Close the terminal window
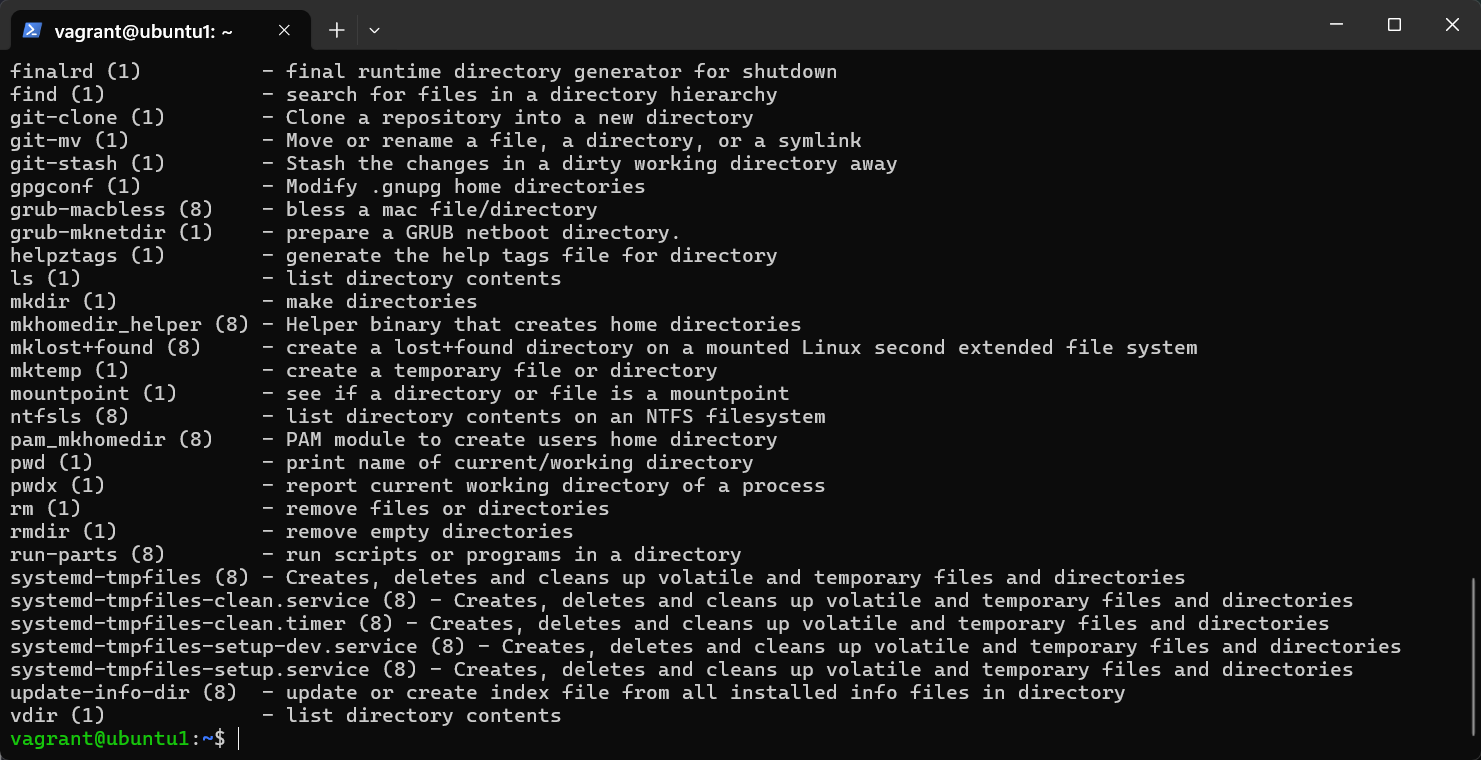 (x=1452, y=25)
